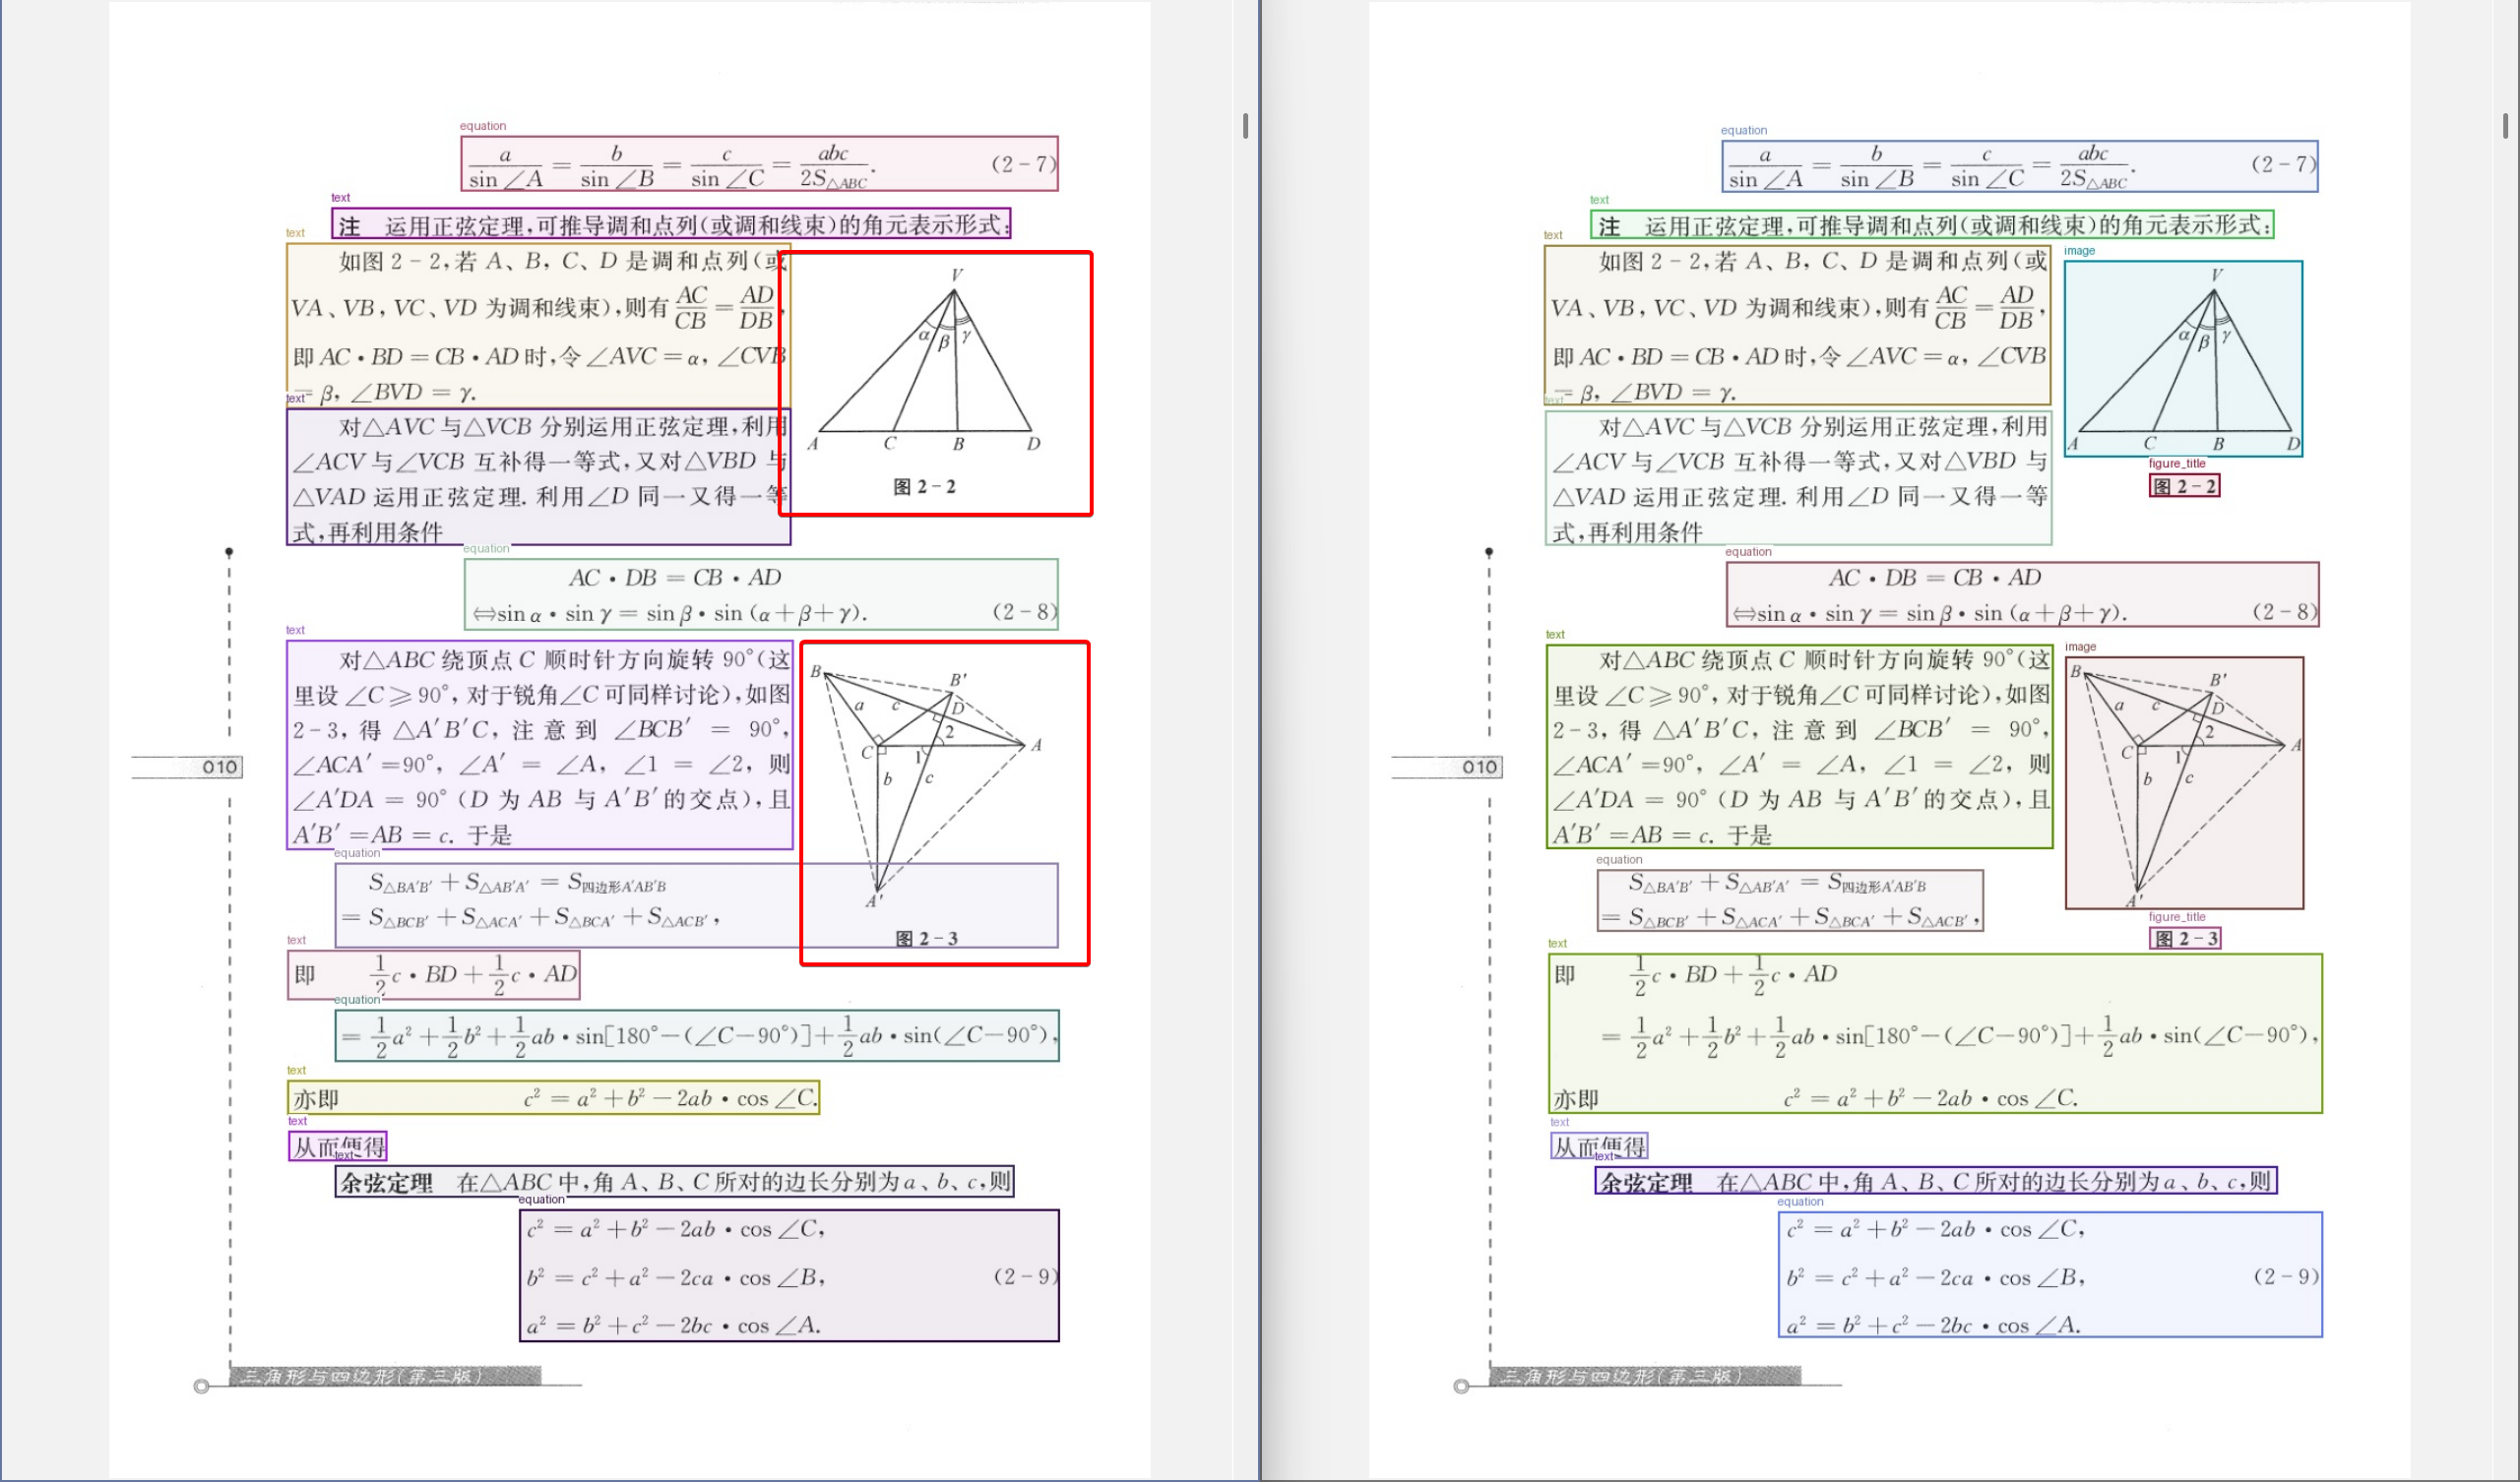
Task: Select figure_title box '图 2-2' in right pane
Action: pyautogui.click(x=2184, y=486)
